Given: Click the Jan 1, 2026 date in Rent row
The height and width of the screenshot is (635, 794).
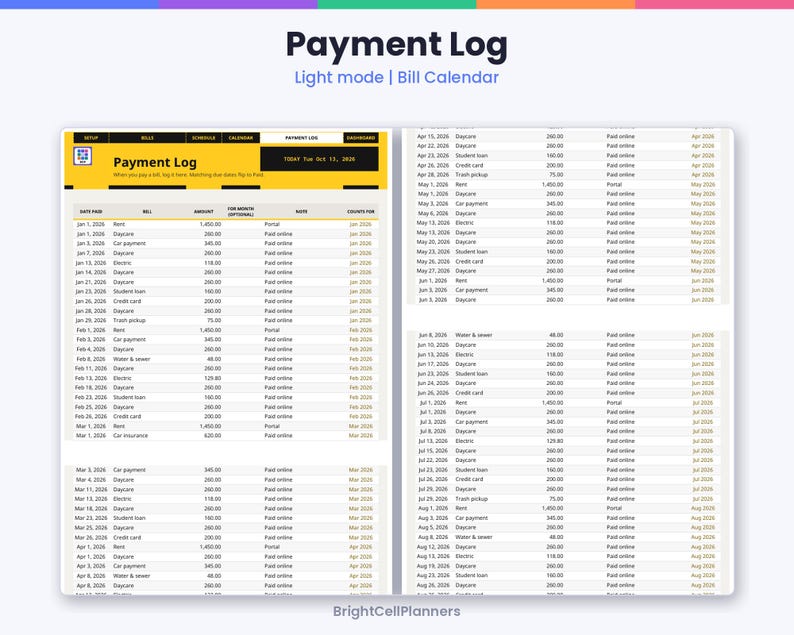Looking at the screenshot, I should (x=91, y=224).
